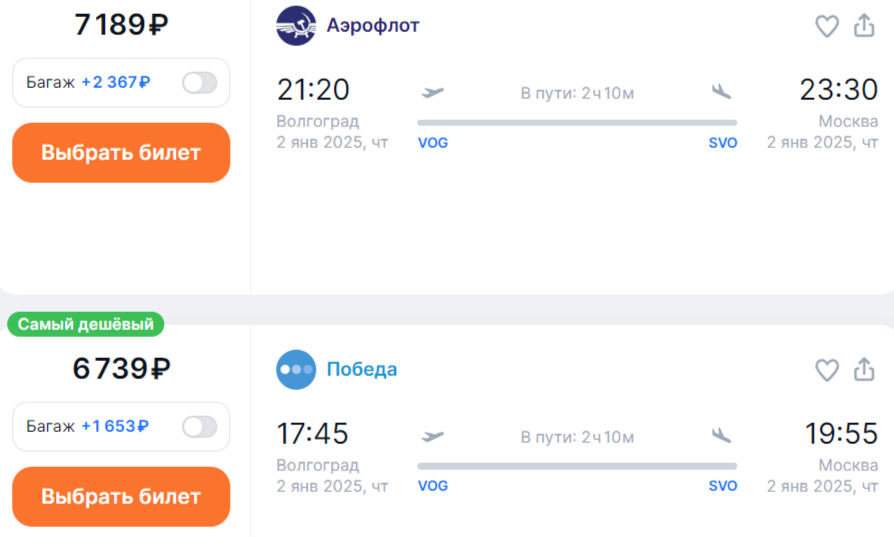This screenshot has height=537, width=894.
Task: Click share icon on Pobeda flight
Action: [864, 370]
